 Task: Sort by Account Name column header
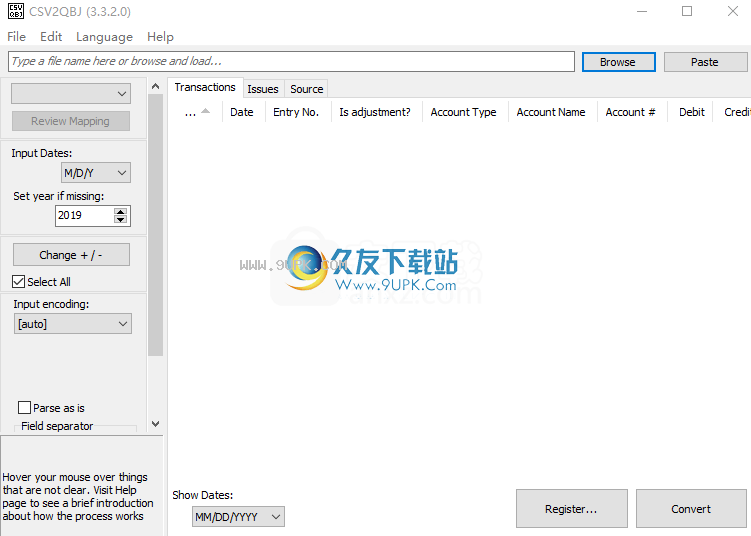[x=551, y=112]
